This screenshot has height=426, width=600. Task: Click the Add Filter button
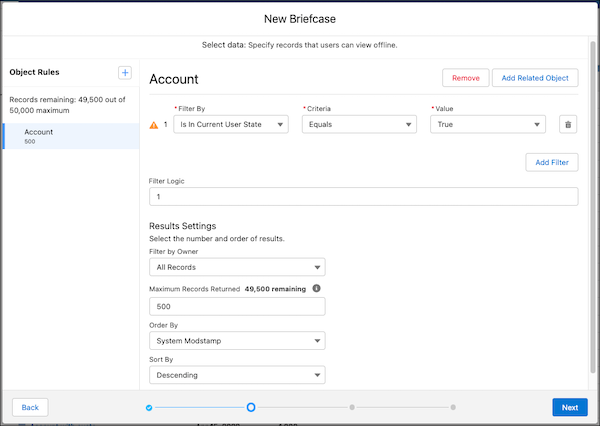tap(552, 162)
